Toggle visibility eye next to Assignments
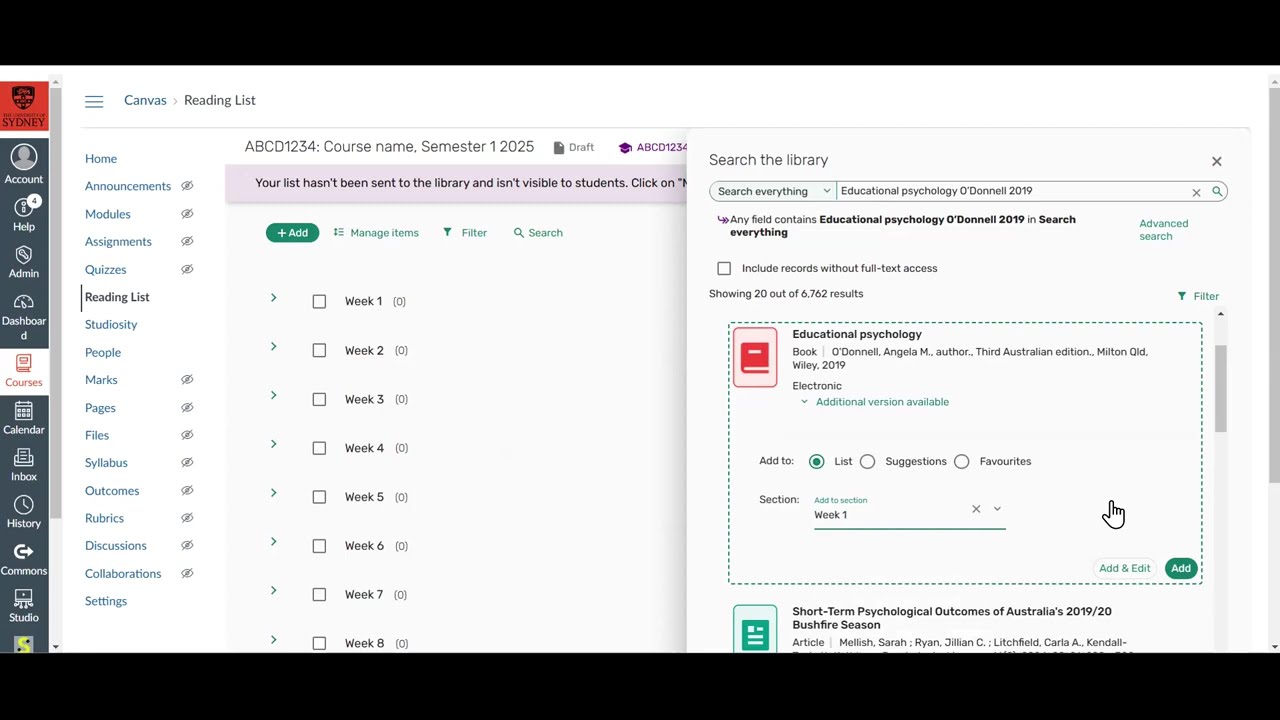The width and height of the screenshot is (1280, 720). pos(187,241)
